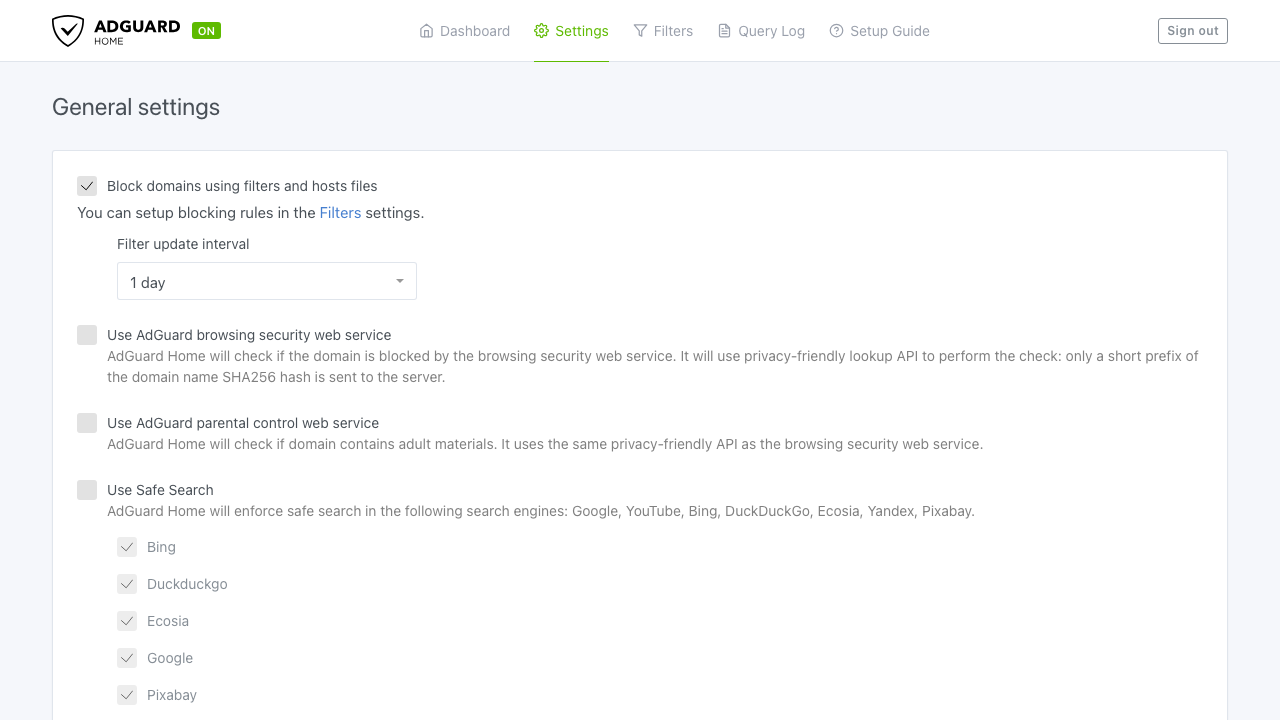Toggle the Pixabay safe search checkbox

(127, 695)
